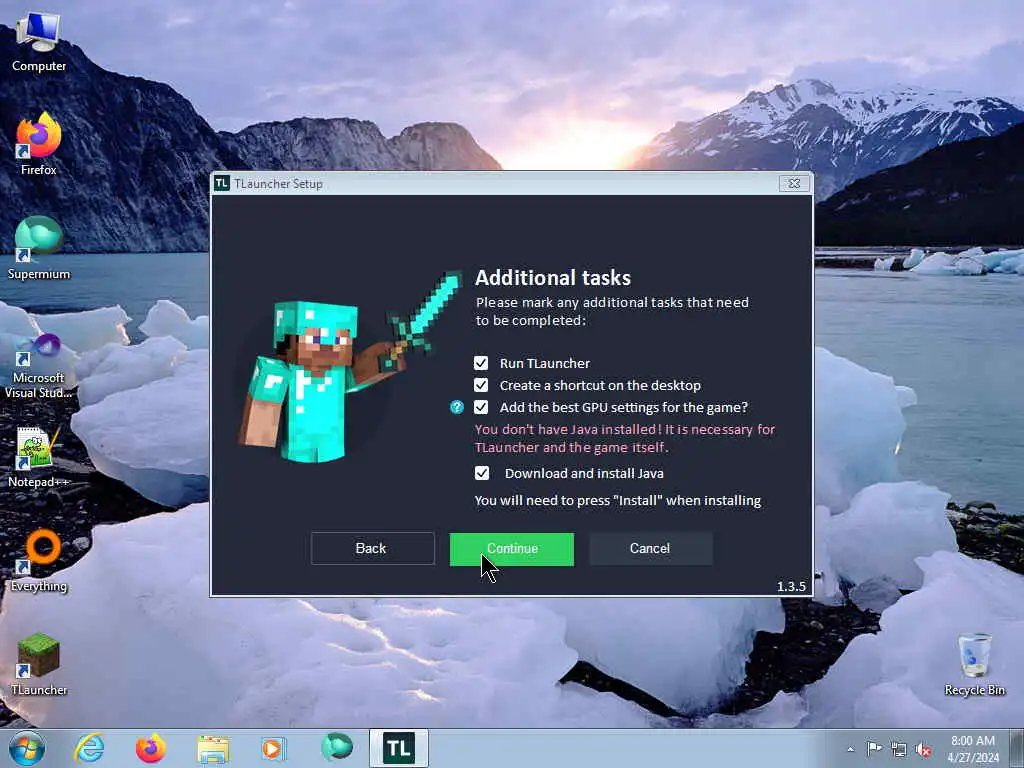Click the blue help question mark icon
1024x768 pixels.
tap(457, 408)
